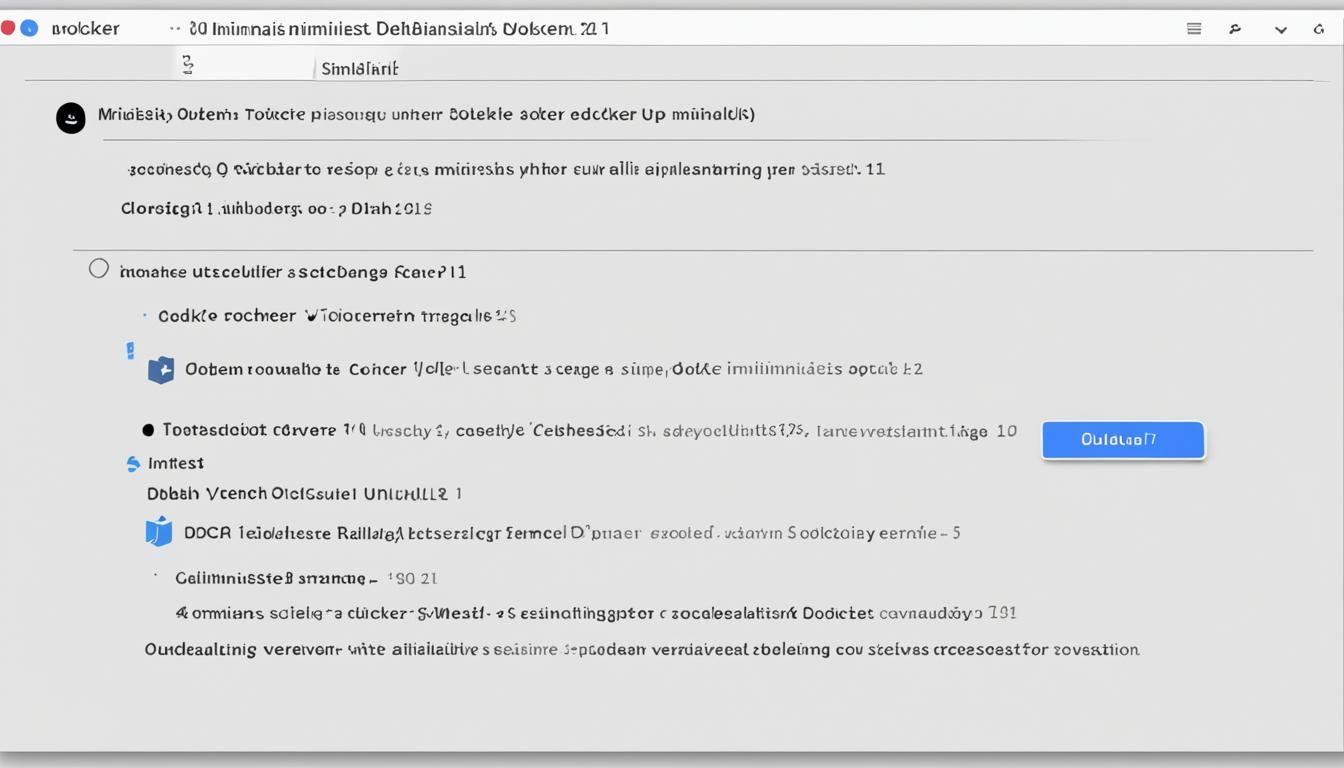This screenshot has width=1344, height=768.
Task: Switch to the Simlalarit tab
Action: (x=359, y=69)
